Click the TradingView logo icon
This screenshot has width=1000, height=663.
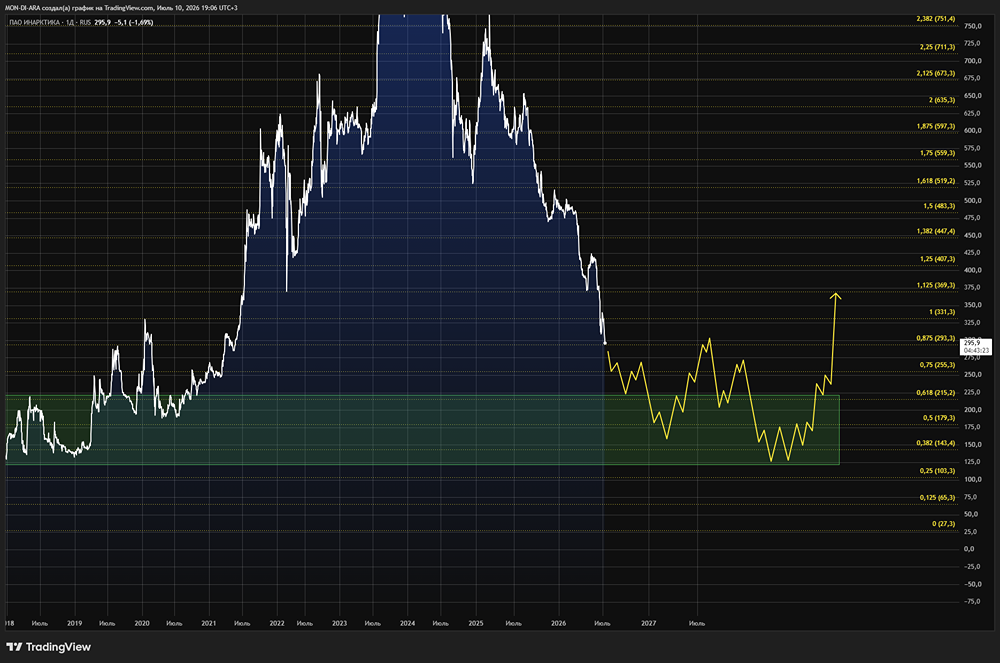tap(14, 647)
